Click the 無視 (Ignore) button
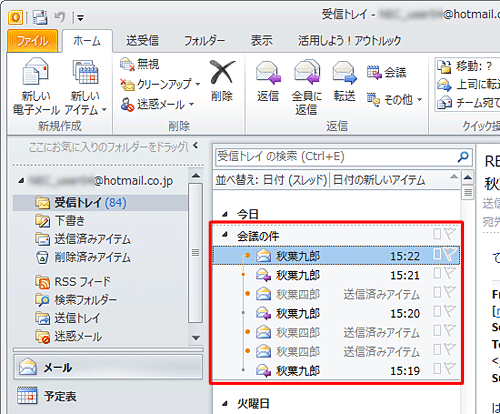Screen dimensions: 500x414 pos(140,64)
